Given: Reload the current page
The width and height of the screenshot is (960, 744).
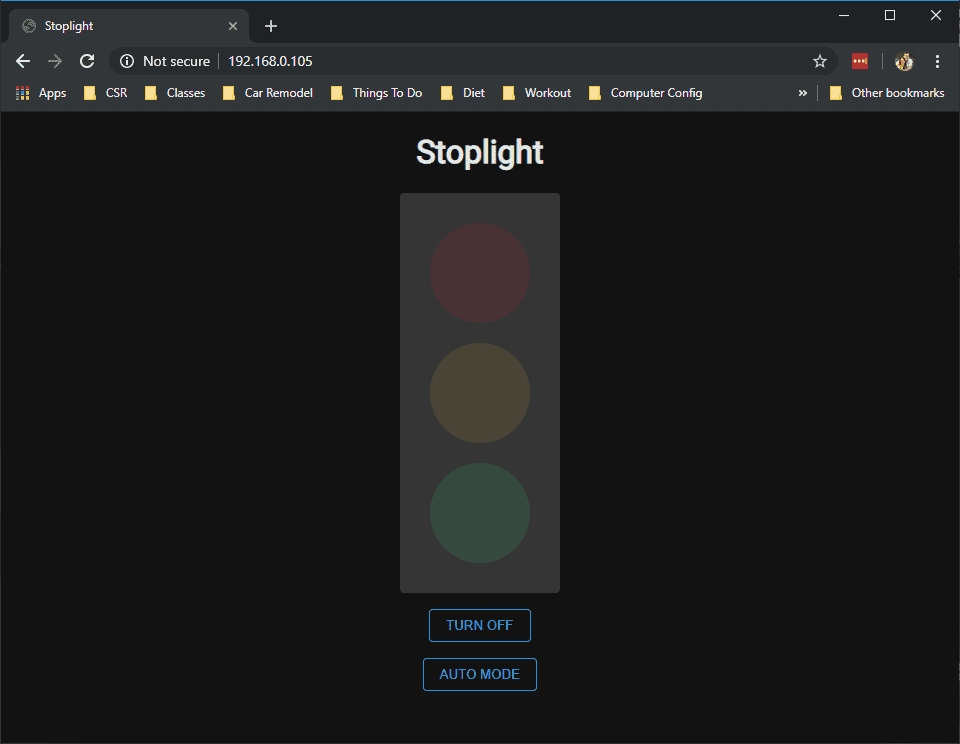Looking at the screenshot, I should (87, 61).
